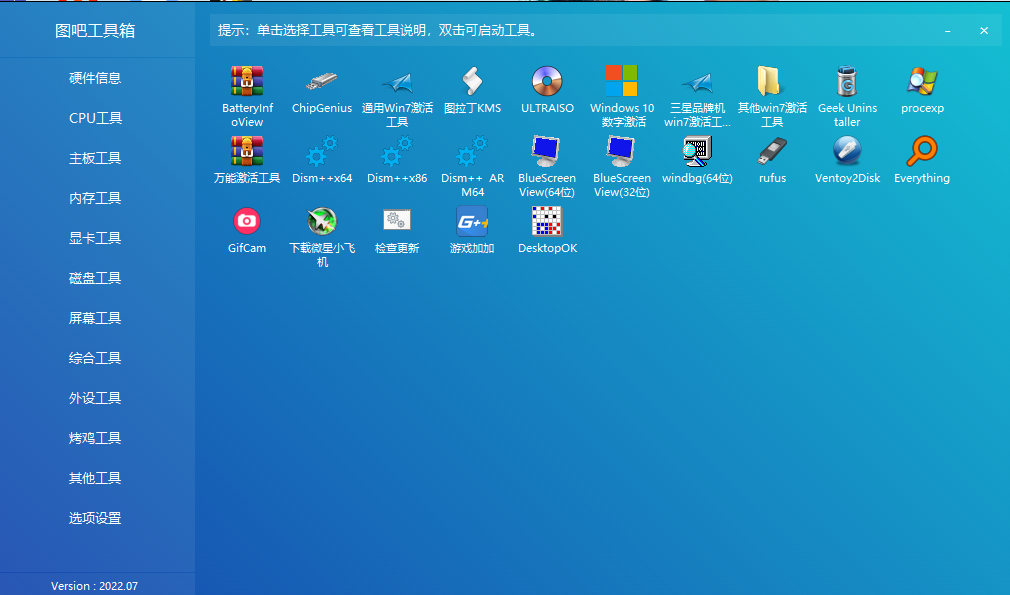
Task: Select BlueScreenView(64位) icon
Action: click(546, 152)
